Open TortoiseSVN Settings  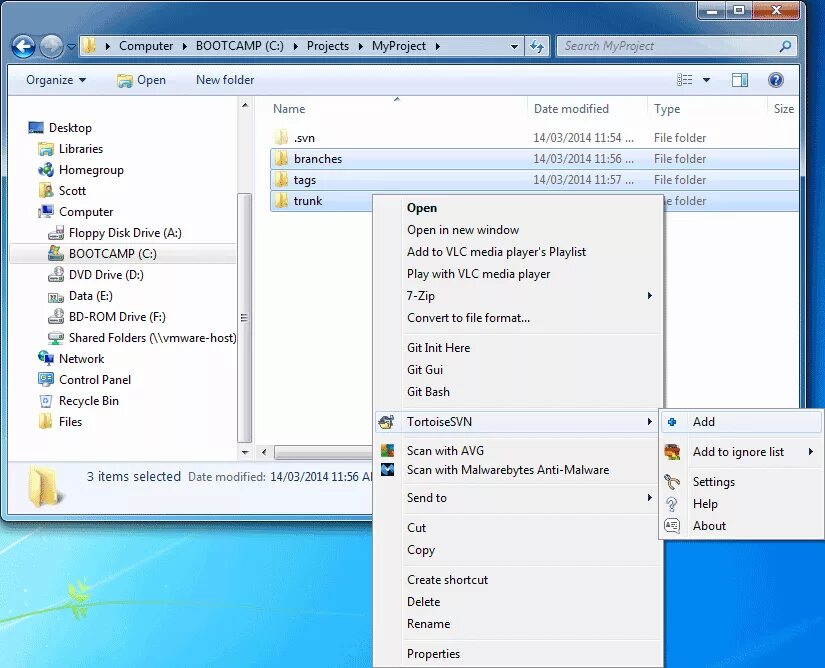(714, 481)
